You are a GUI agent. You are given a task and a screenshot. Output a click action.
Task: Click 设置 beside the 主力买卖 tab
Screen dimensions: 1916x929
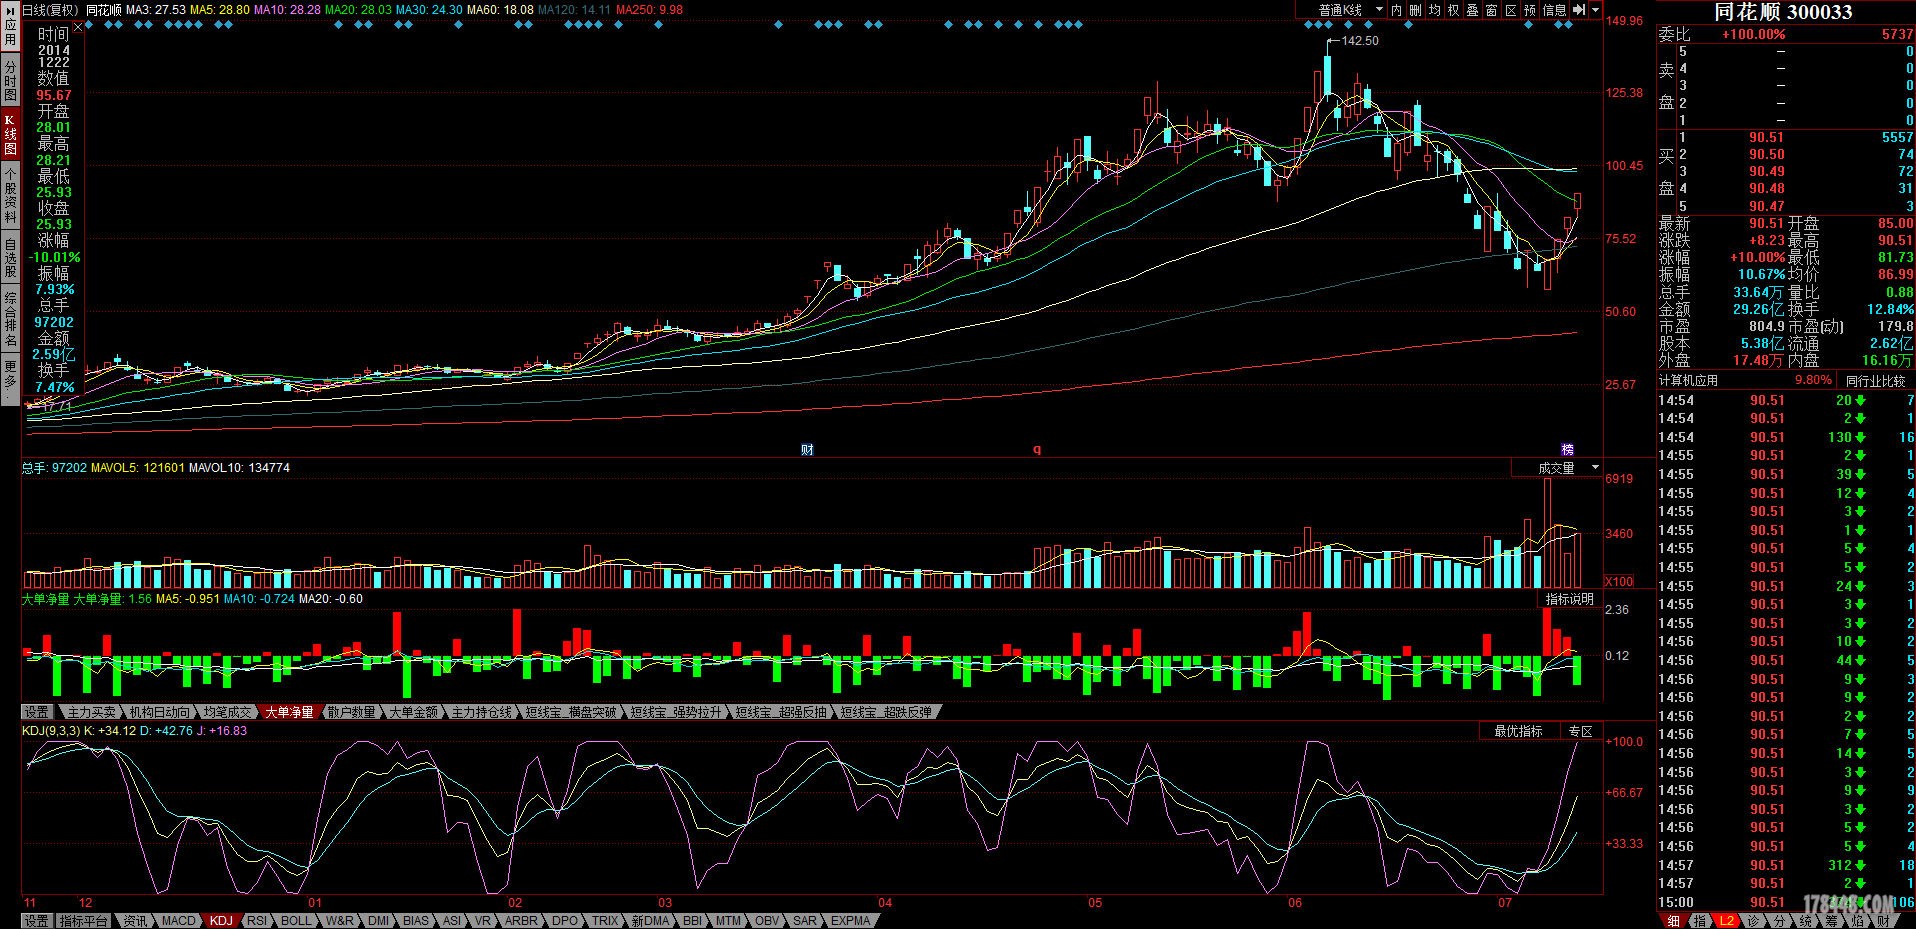[37, 712]
